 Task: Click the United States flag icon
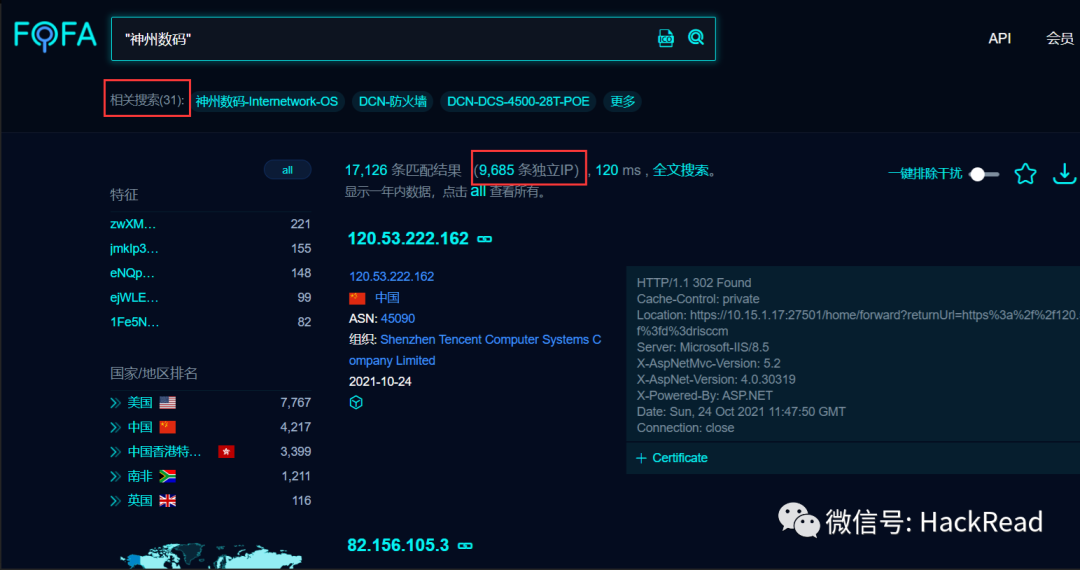click(167, 403)
